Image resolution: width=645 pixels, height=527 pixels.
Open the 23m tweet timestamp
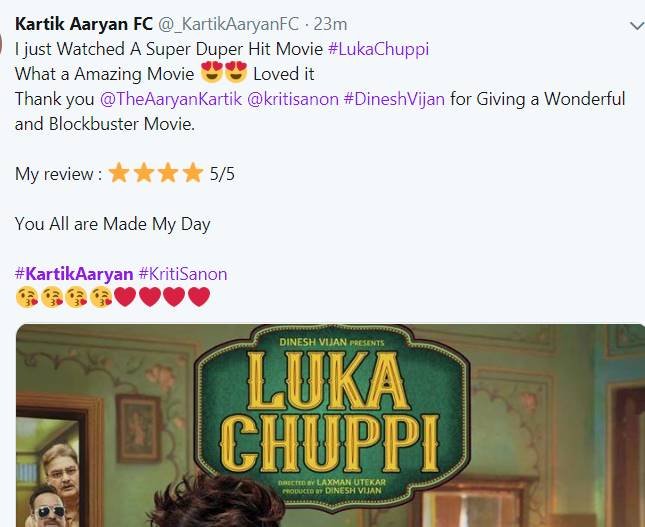tap(330, 24)
